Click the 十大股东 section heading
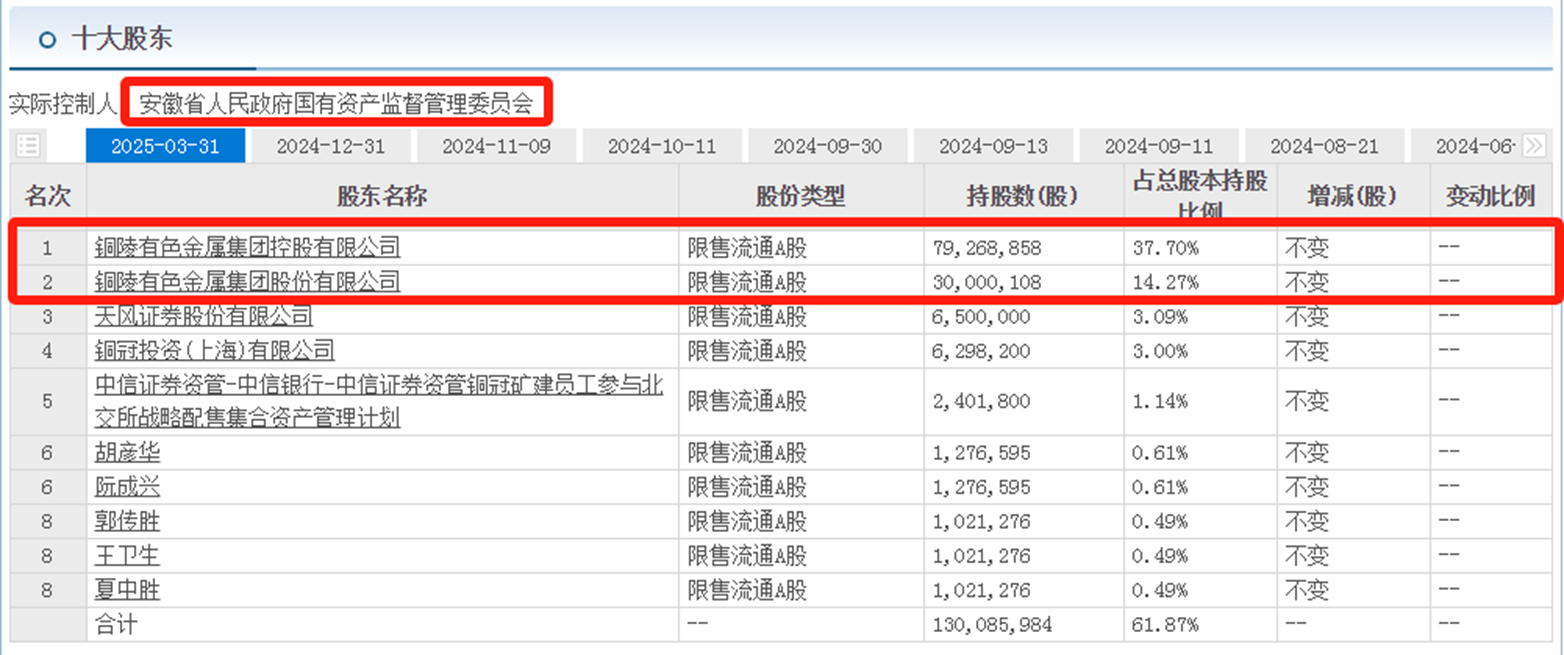Image resolution: width=1564 pixels, height=655 pixels. (122, 39)
